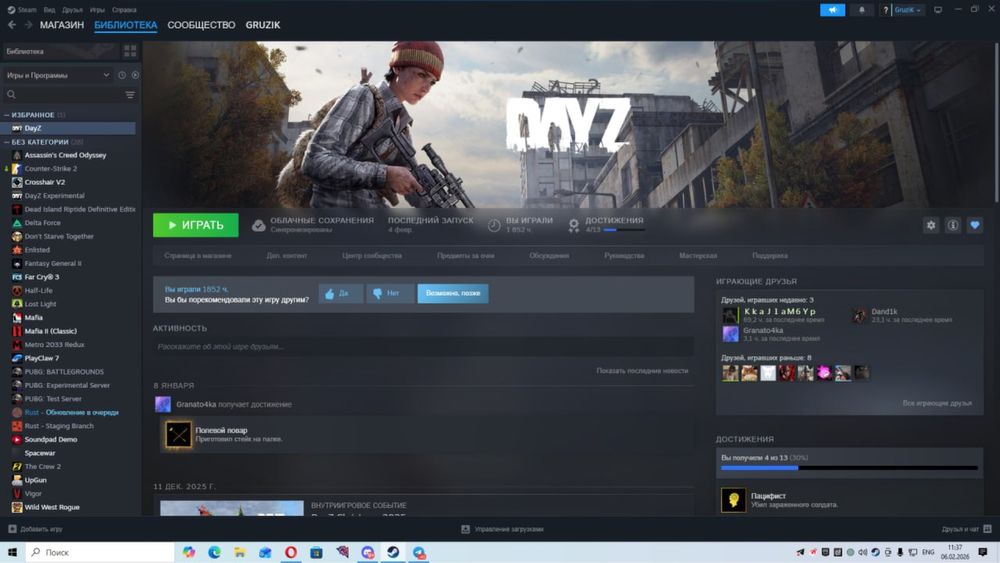Open the СООБЩЕСТВО tab
The width and height of the screenshot is (1000, 563).
201,25
